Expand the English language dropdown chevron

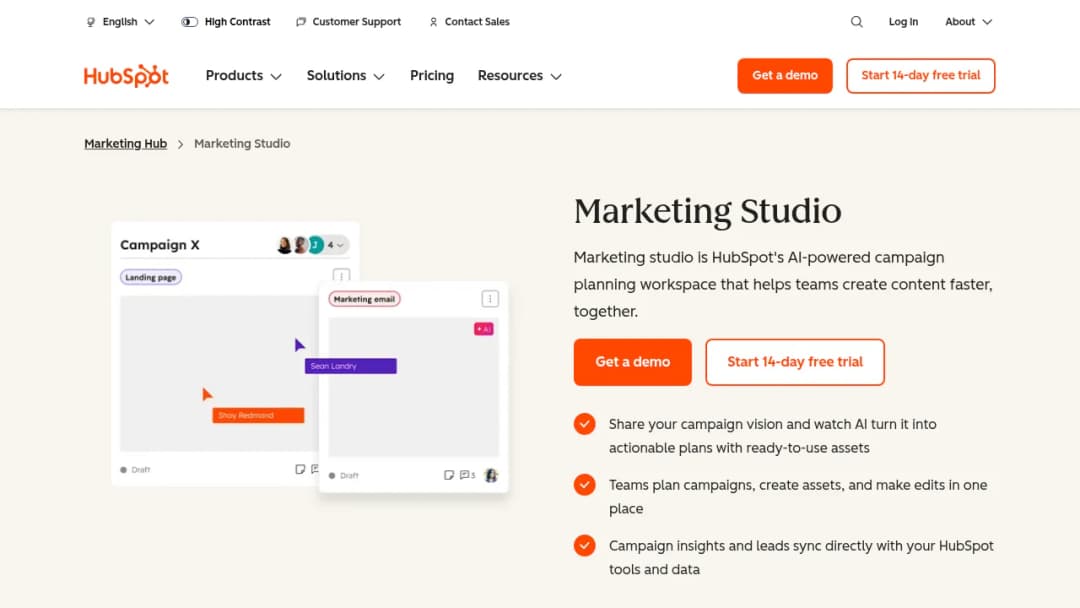click(x=149, y=22)
